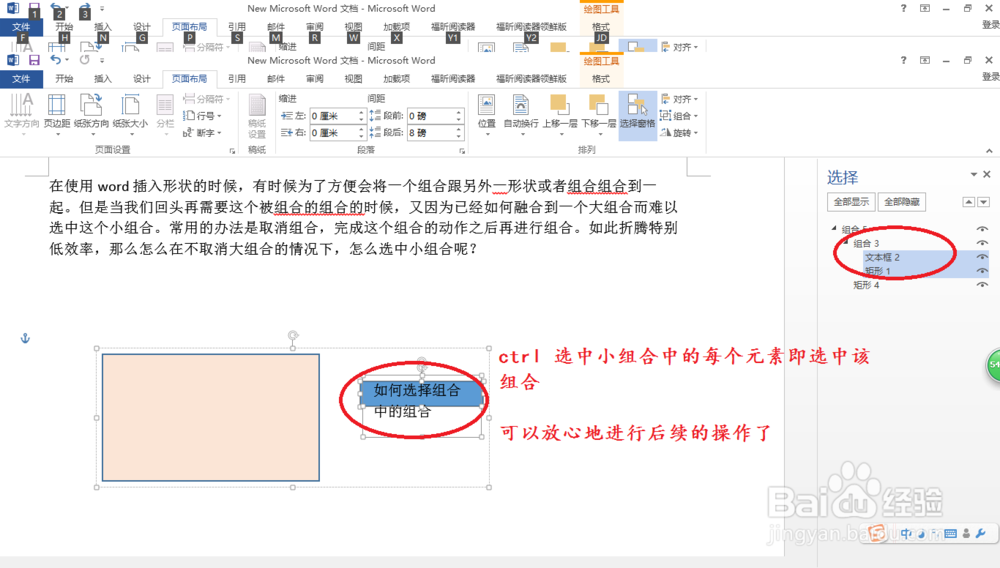Click the 全部显示 show all button

851,202
